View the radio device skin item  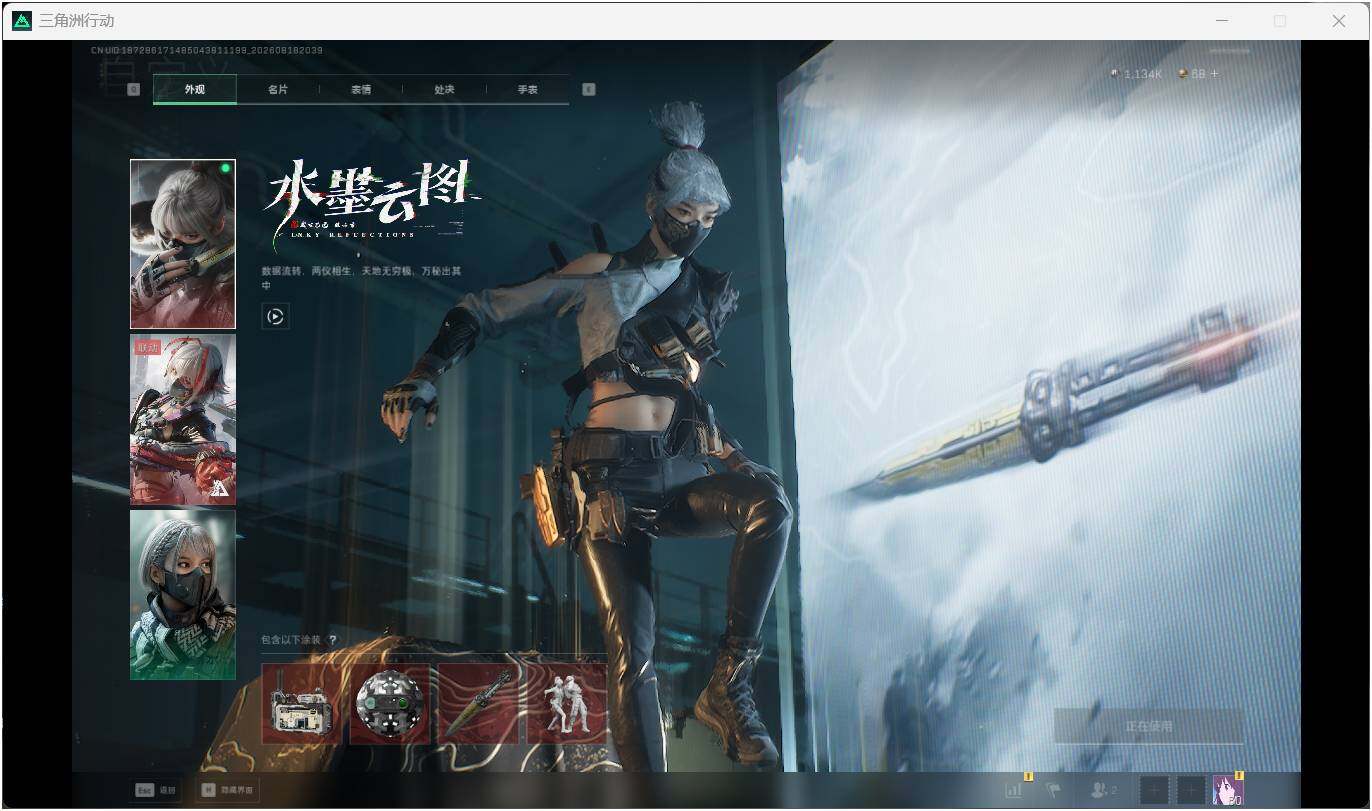pos(301,704)
